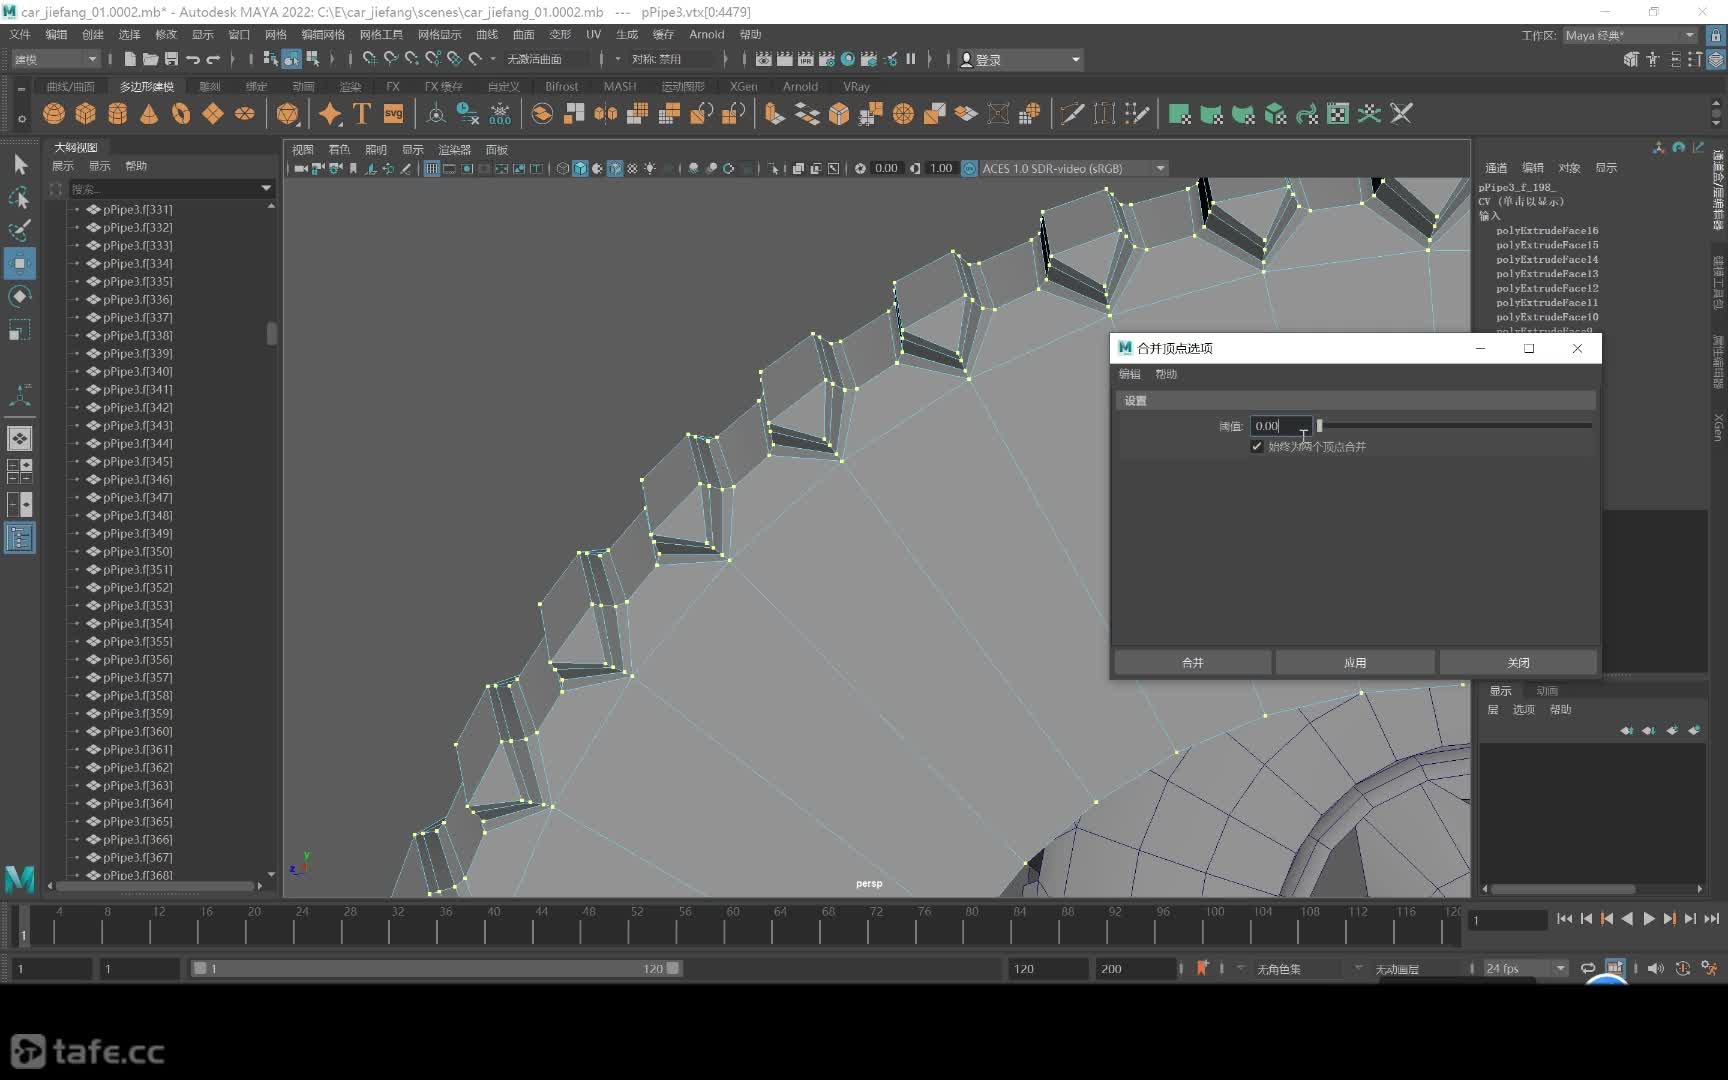
Task: Toggle the Outliner panel in sidebar
Action: [x=20, y=538]
